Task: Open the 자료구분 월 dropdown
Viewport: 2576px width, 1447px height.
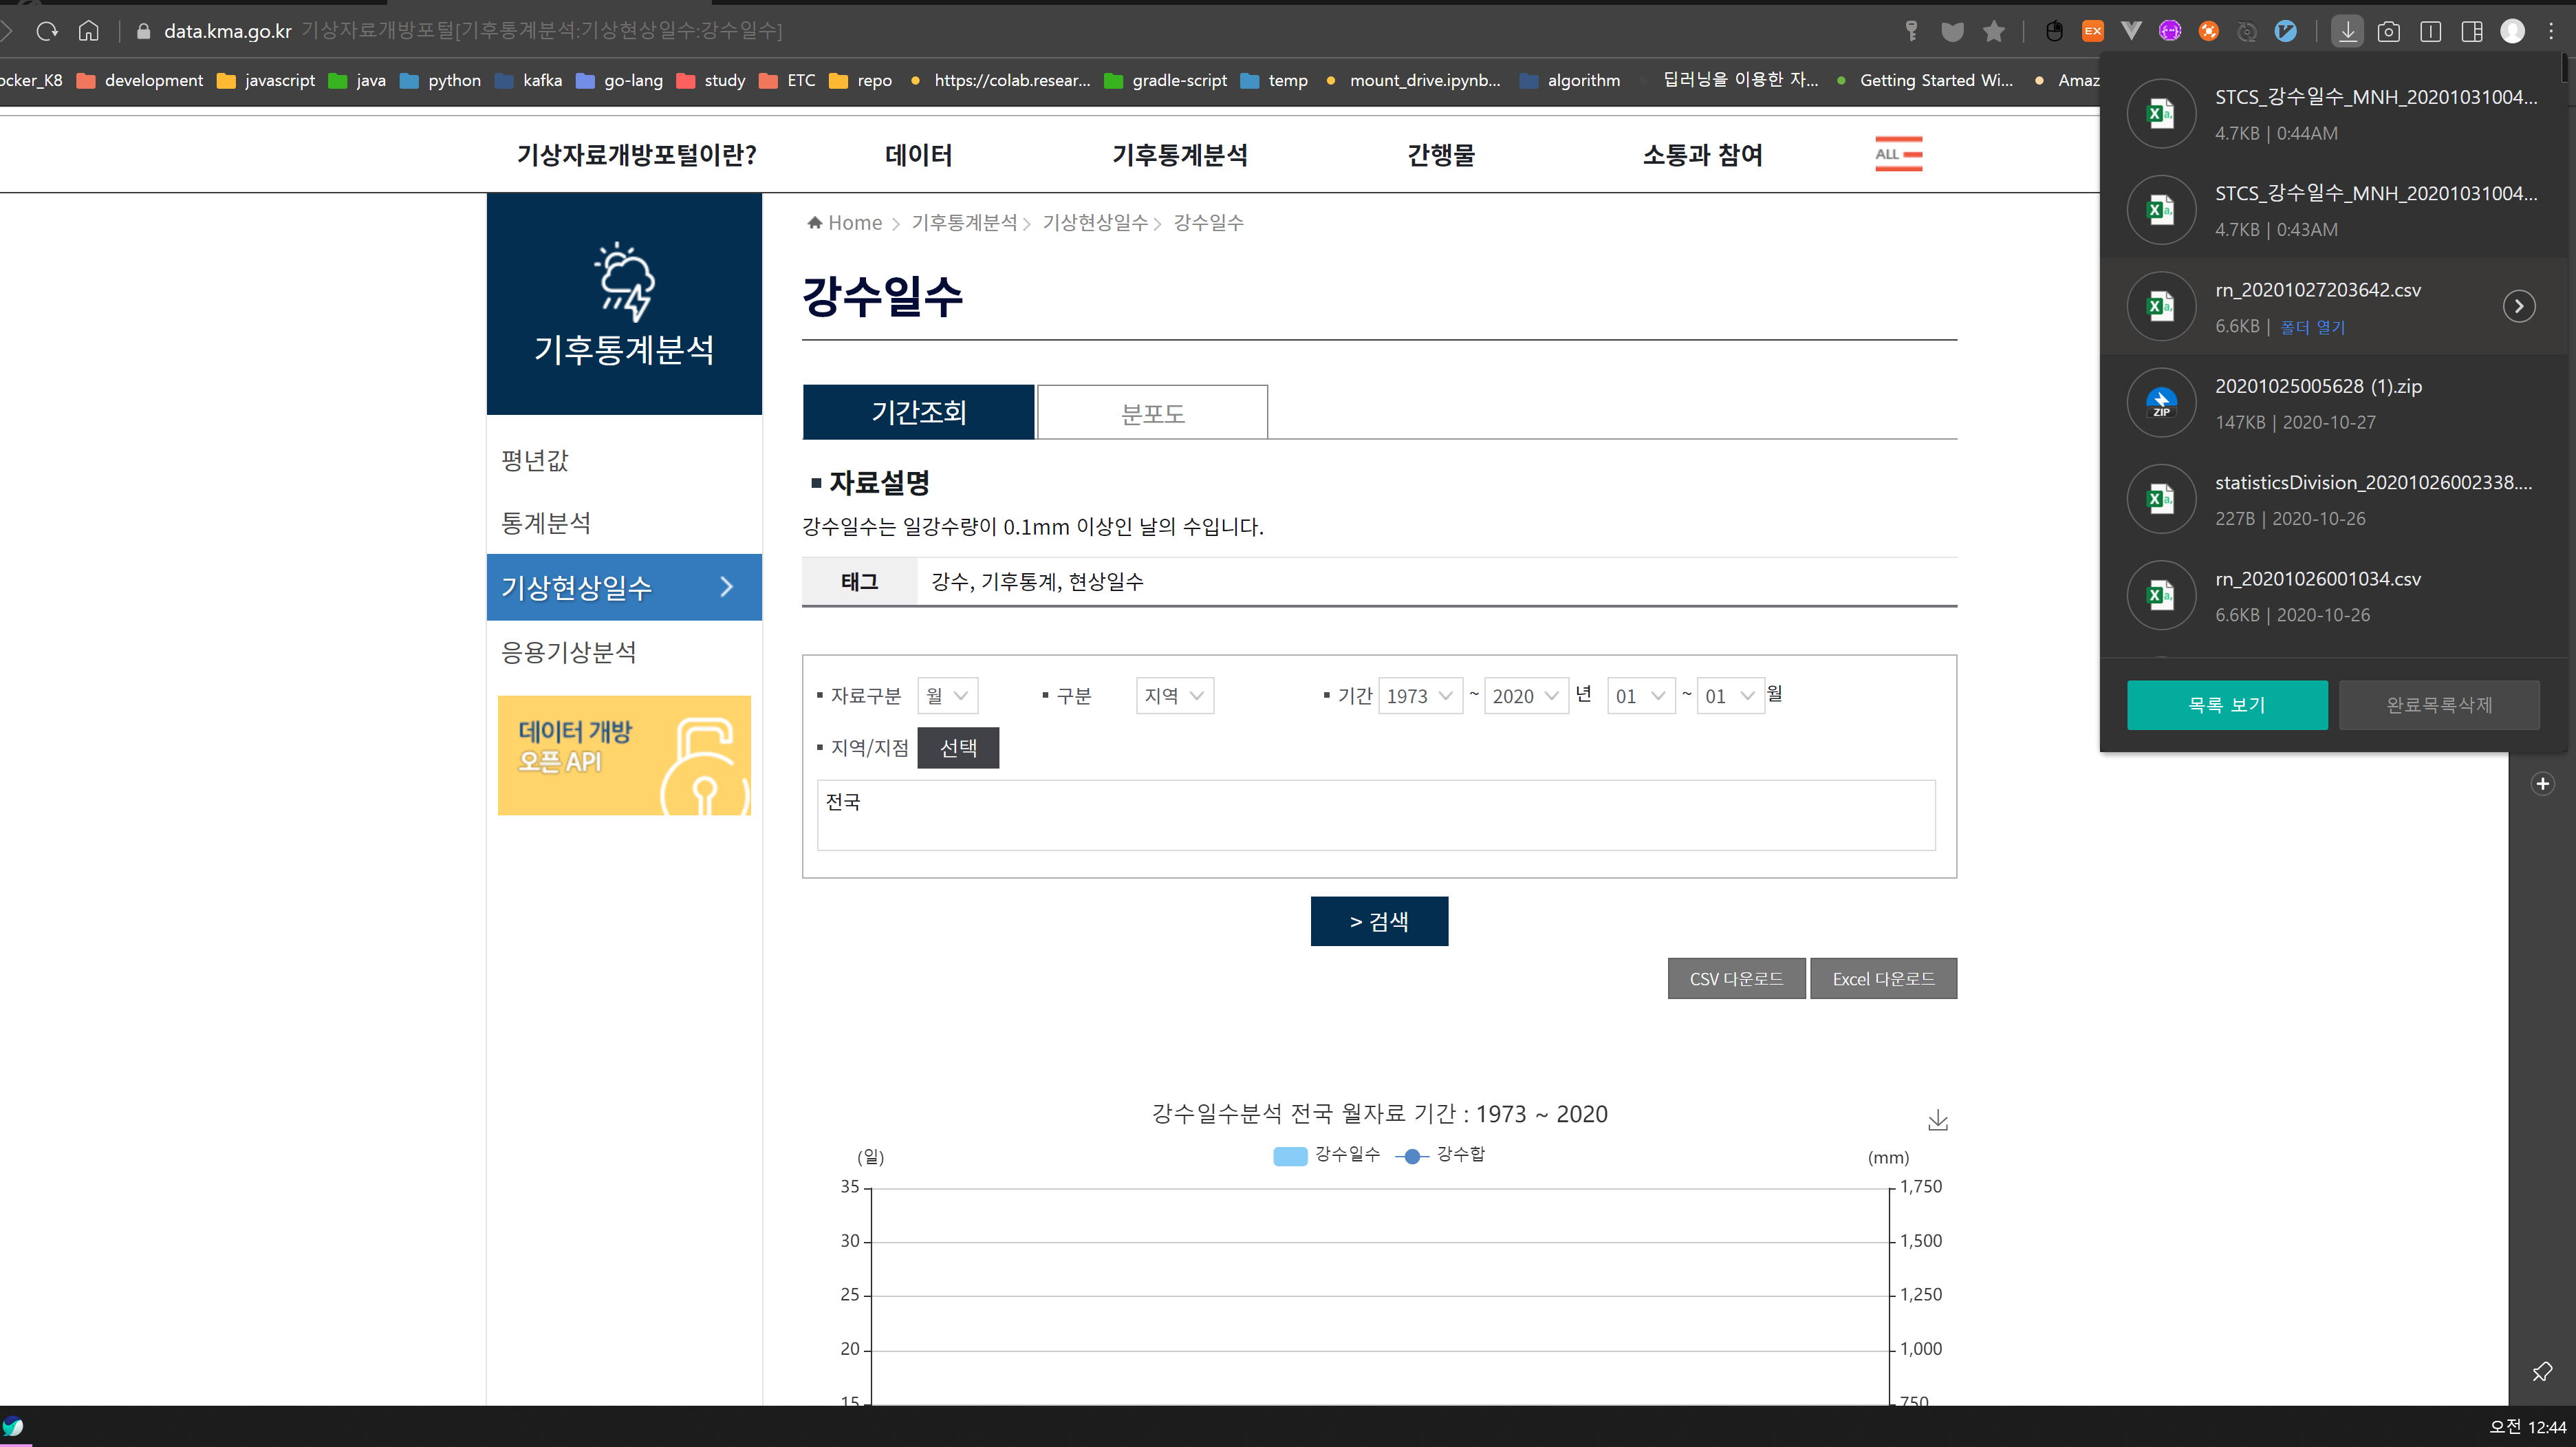Action: coord(947,696)
